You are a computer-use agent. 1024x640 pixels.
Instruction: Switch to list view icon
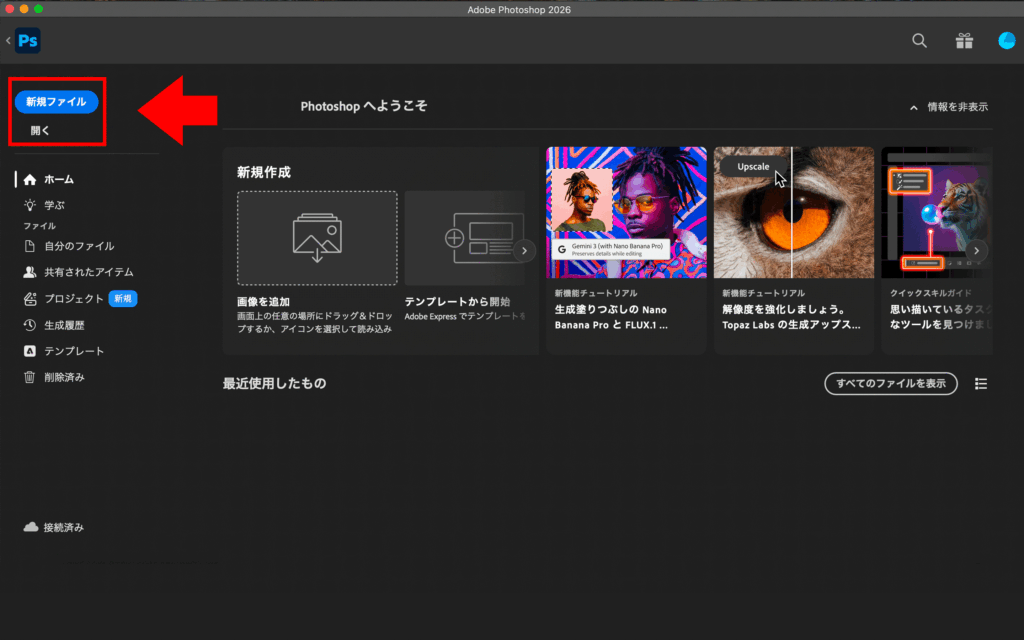[981, 384]
